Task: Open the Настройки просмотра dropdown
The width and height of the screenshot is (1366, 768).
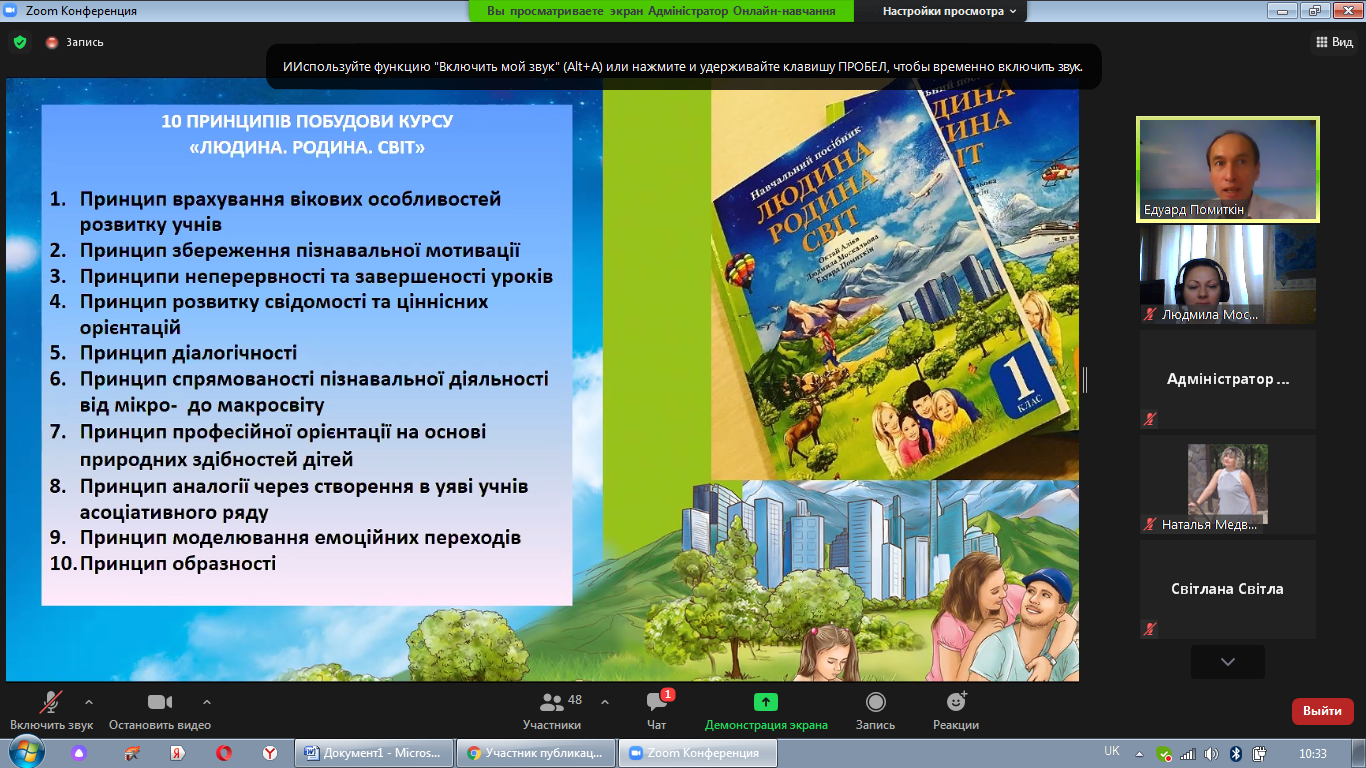Action: pos(949,11)
